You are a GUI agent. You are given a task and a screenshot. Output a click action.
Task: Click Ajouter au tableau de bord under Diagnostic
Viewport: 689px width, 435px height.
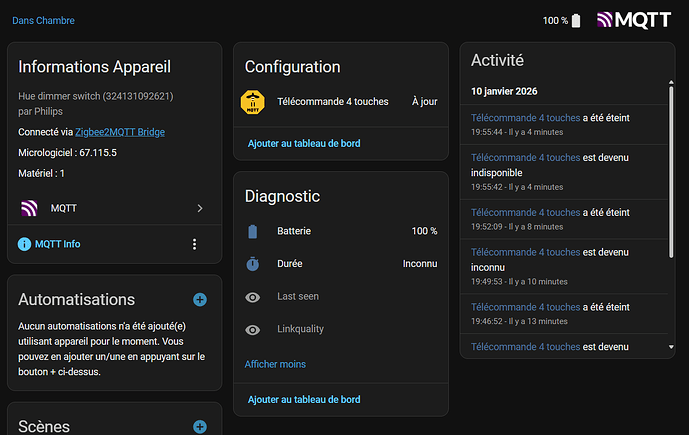(x=304, y=400)
